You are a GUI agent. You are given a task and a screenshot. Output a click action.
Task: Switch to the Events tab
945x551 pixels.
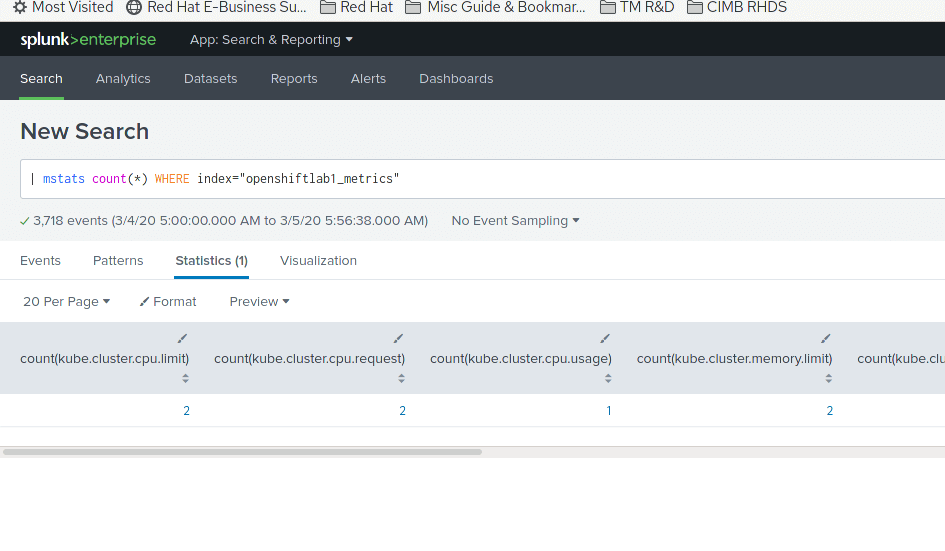[40, 260]
